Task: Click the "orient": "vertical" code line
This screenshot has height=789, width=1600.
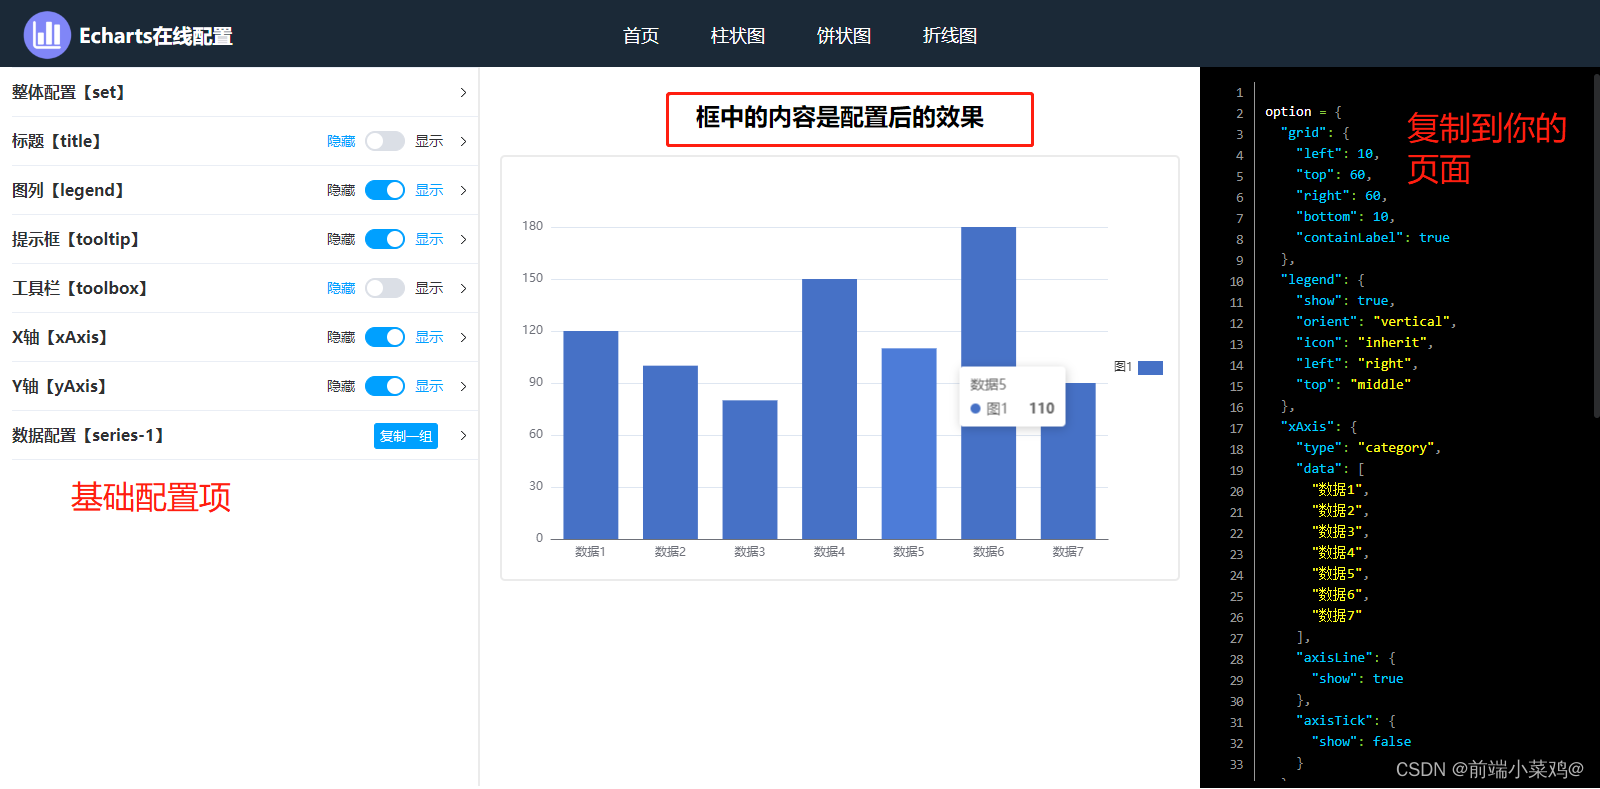Action: click(1376, 322)
